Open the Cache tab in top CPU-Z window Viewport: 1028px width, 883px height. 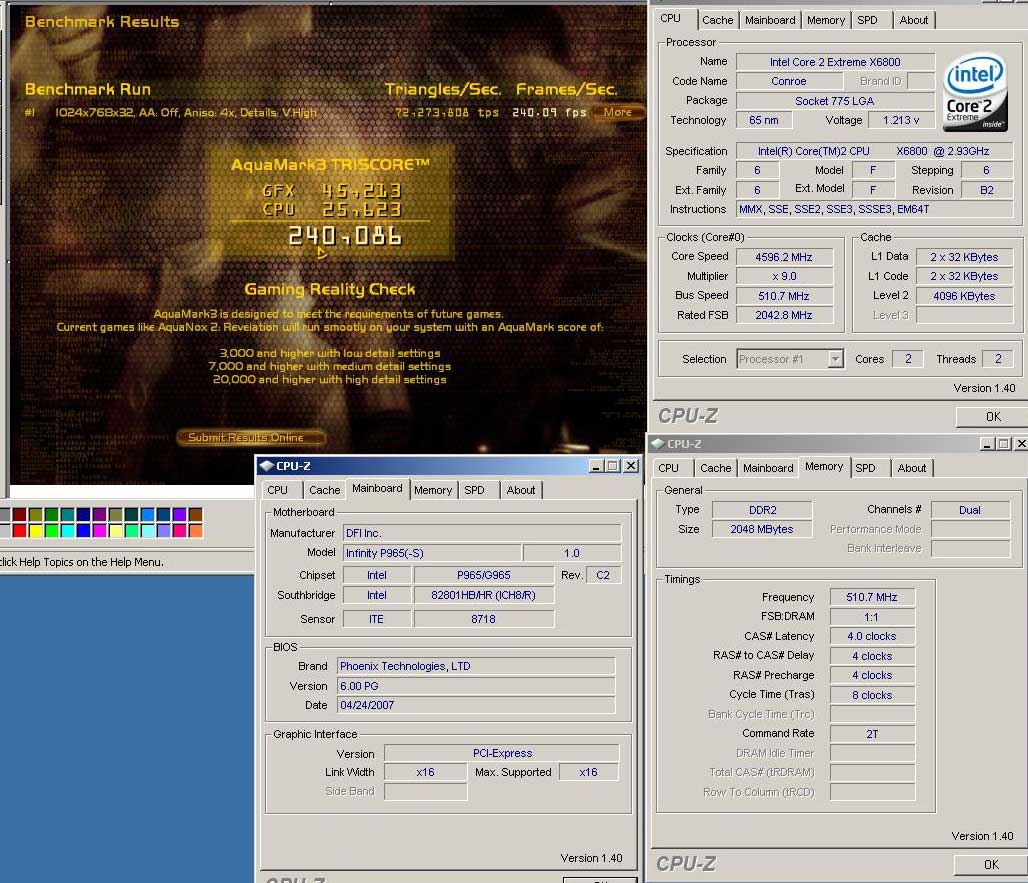(717, 20)
